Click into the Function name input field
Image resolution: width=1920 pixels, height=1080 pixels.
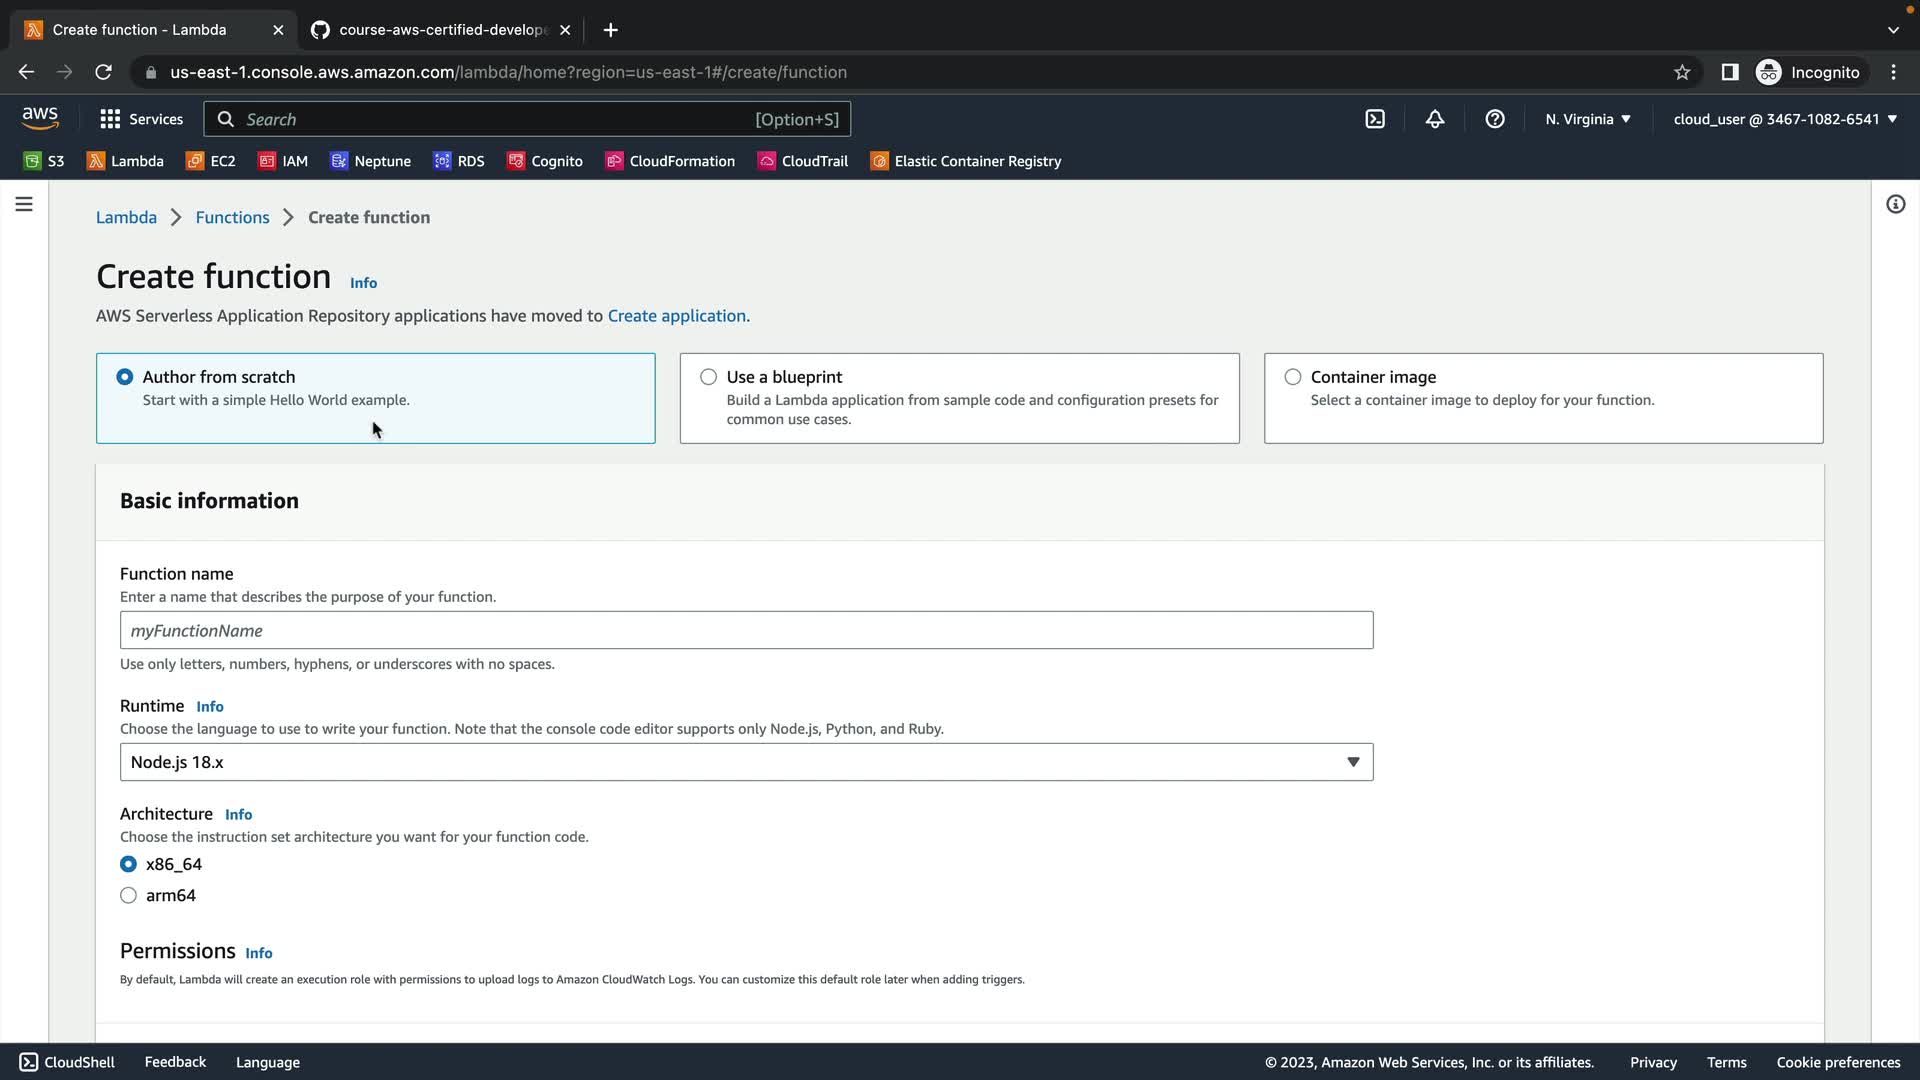[x=746, y=630]
